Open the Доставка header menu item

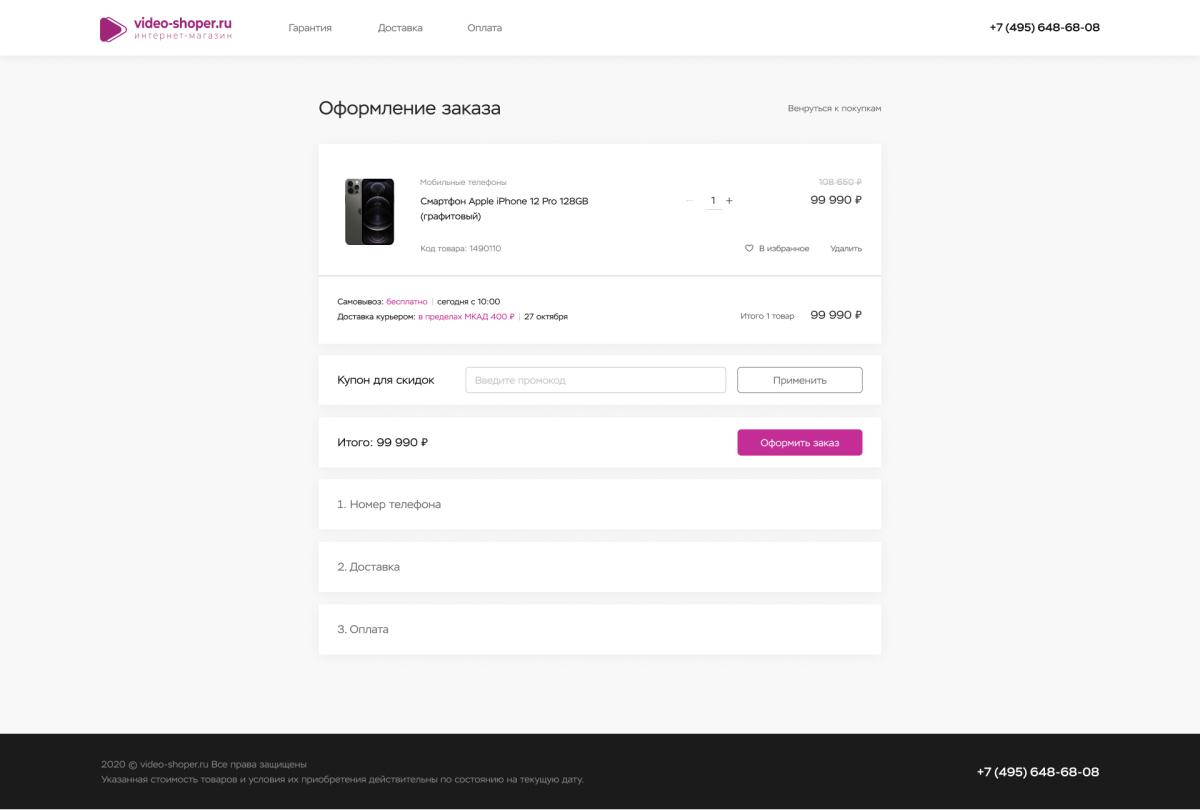click(x=400, y=28)
